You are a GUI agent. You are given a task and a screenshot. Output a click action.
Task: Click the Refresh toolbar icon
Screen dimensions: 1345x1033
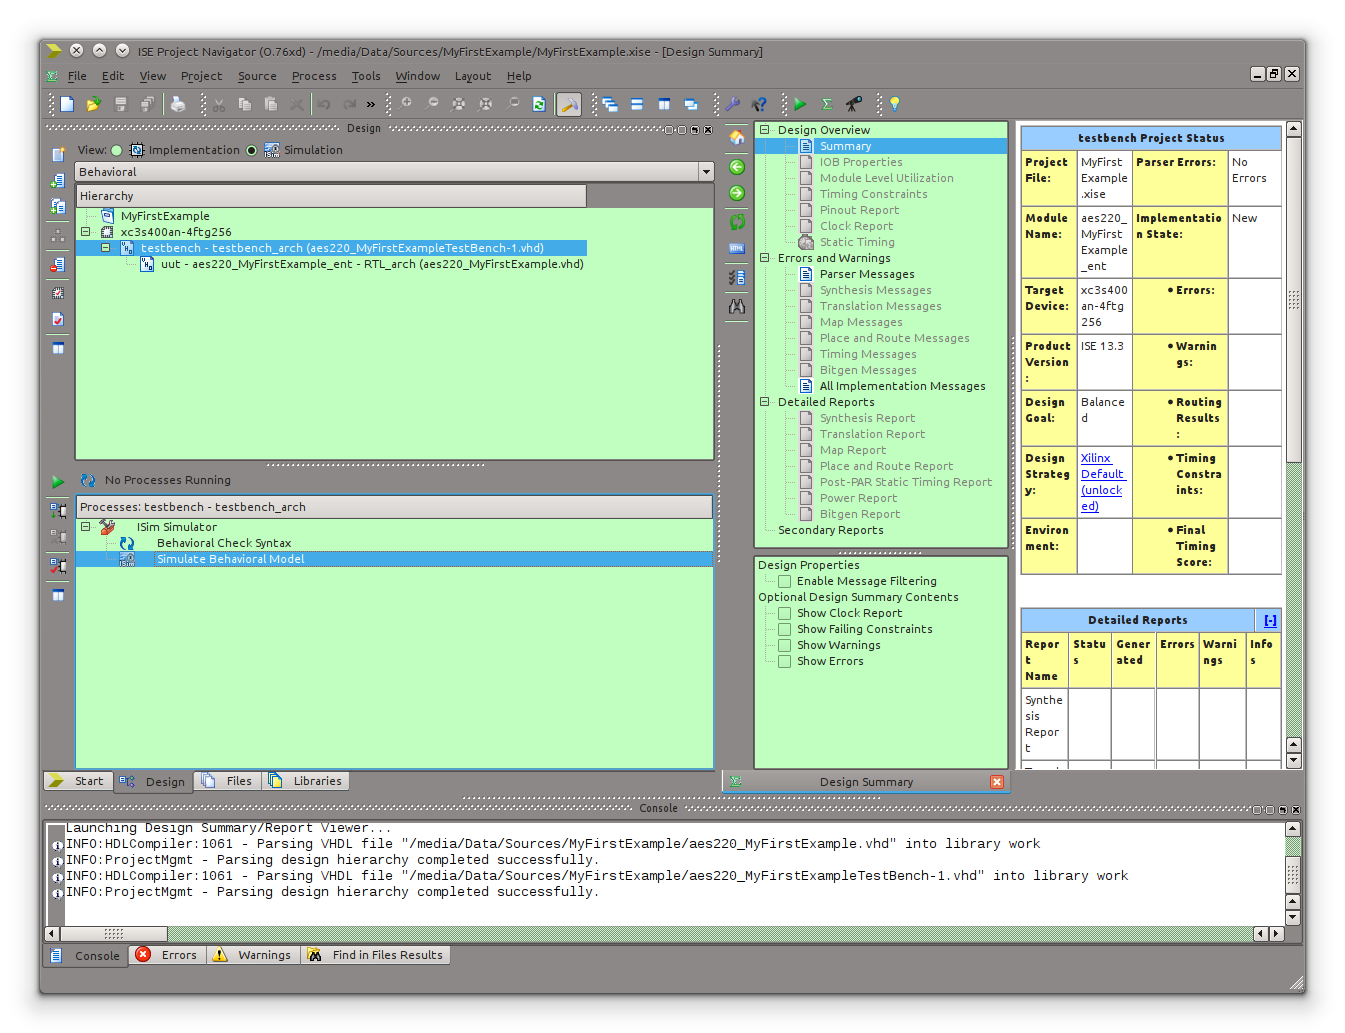[539, 104]
